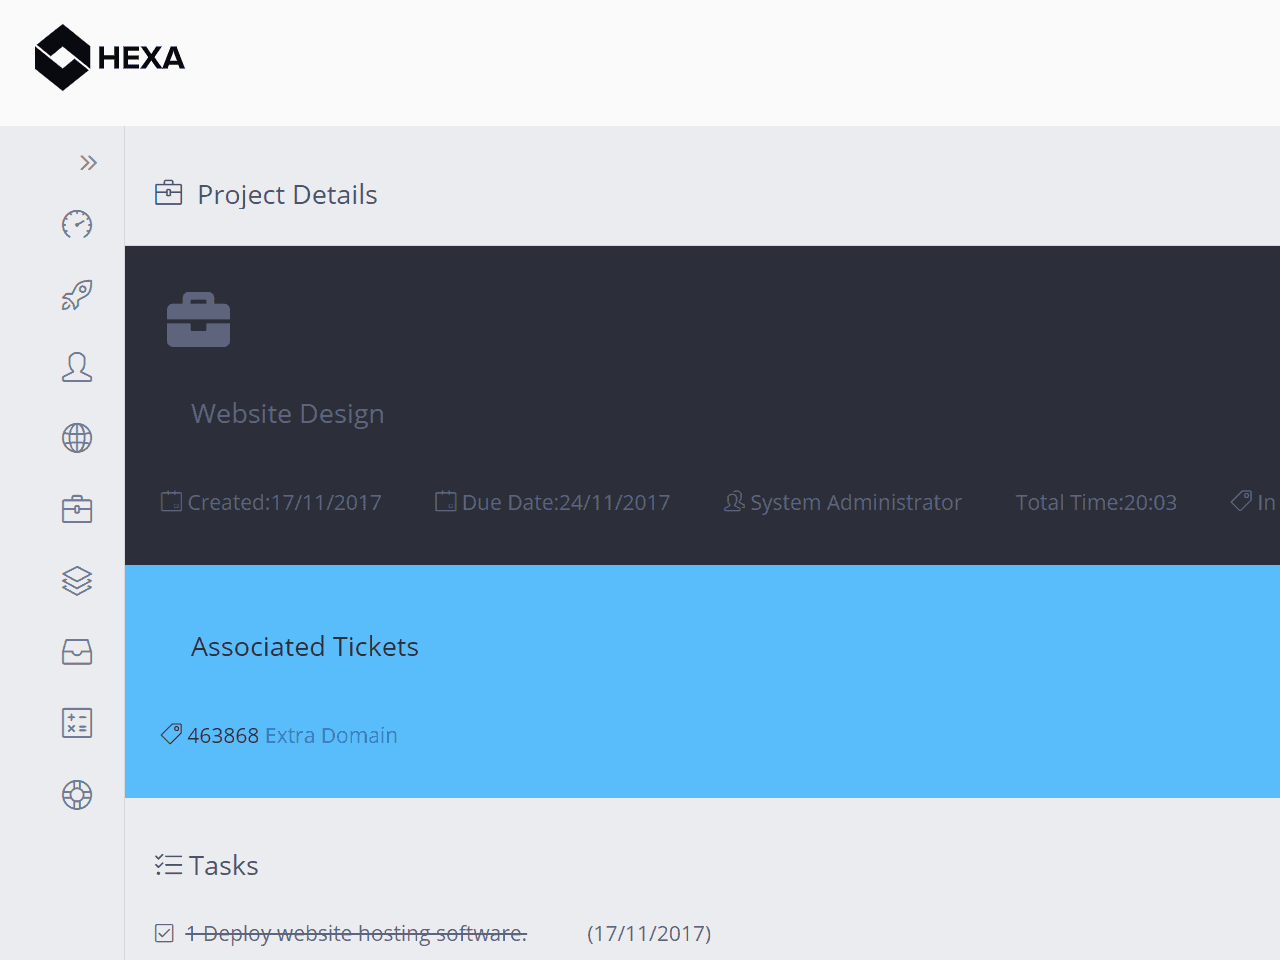1280x960 pixels.
Task: Click Due Date:24/11/2017 text
Action: (x=566, y=503)
